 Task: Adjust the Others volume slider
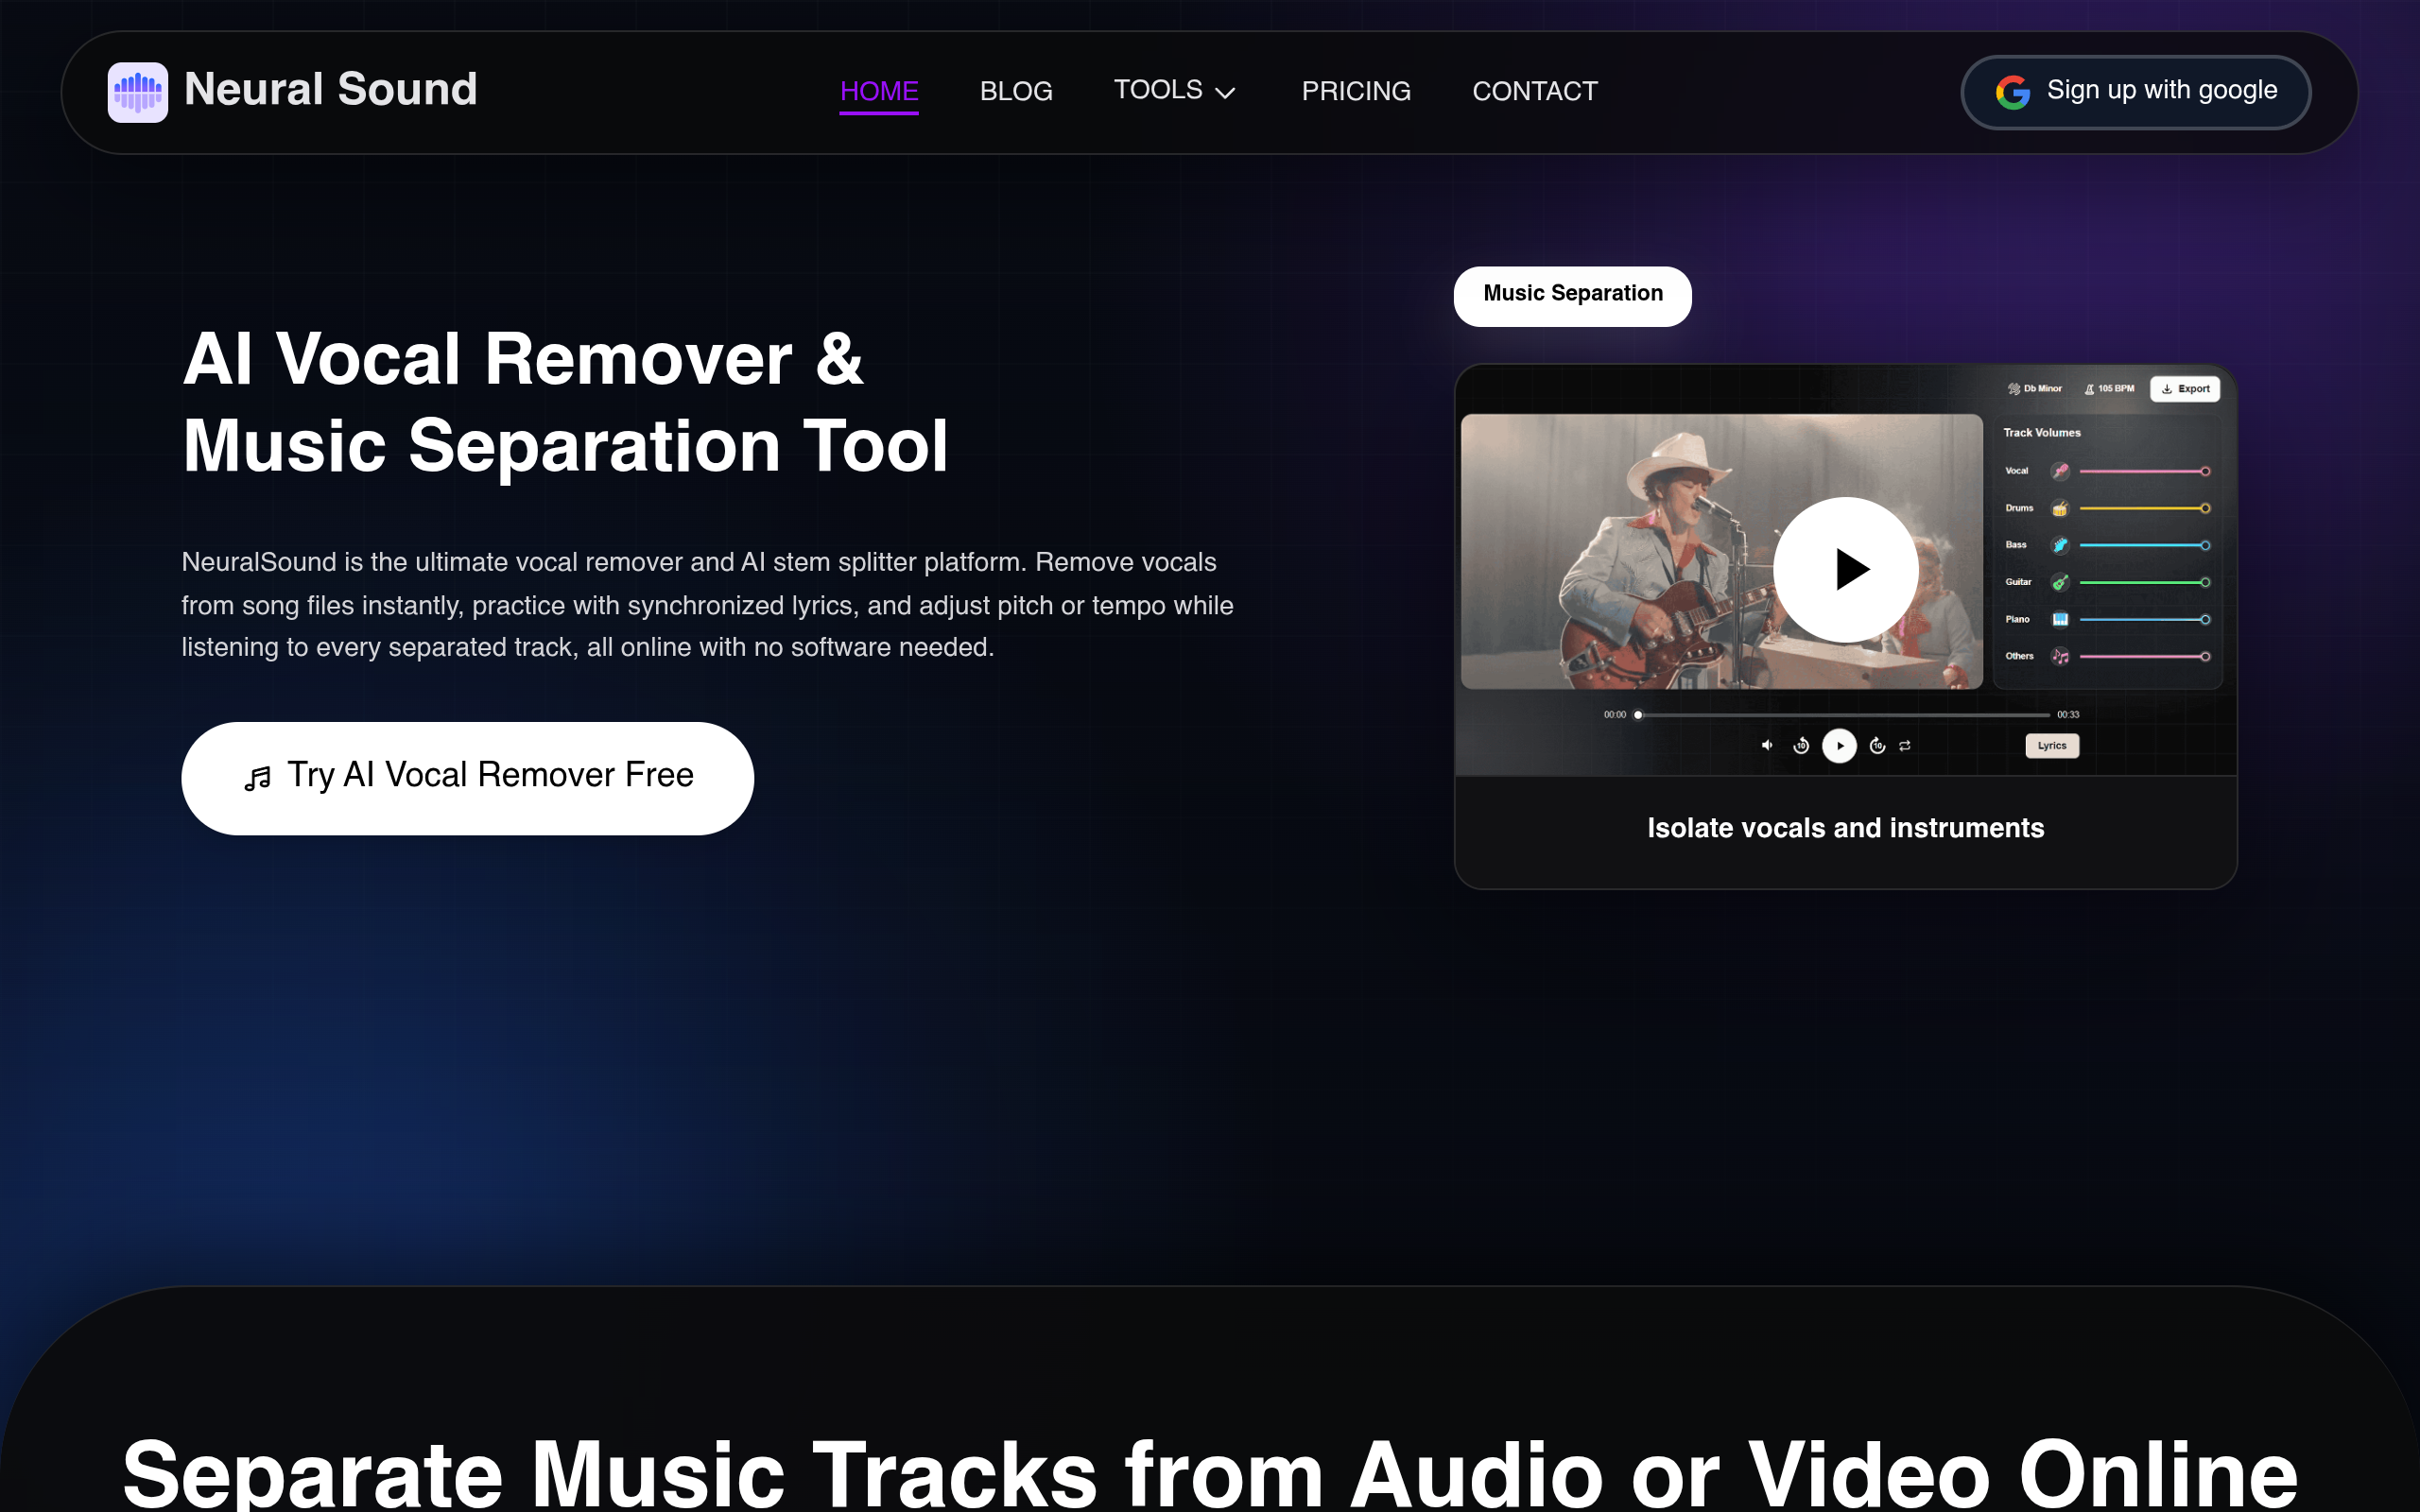coord(2144,656)
